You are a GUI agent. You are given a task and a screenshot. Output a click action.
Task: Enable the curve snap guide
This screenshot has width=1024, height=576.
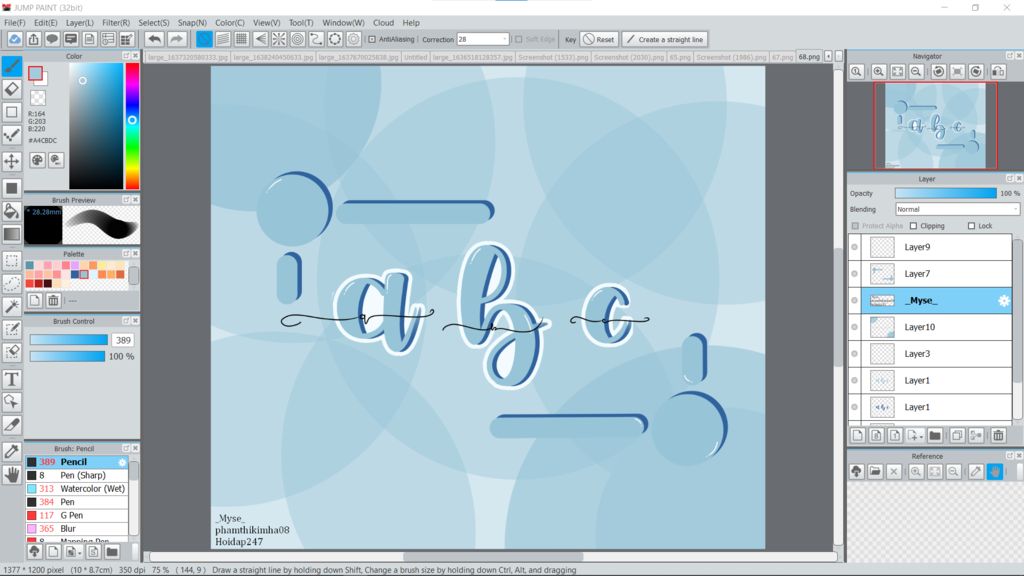pyautogui.click(x=316, y=39)
